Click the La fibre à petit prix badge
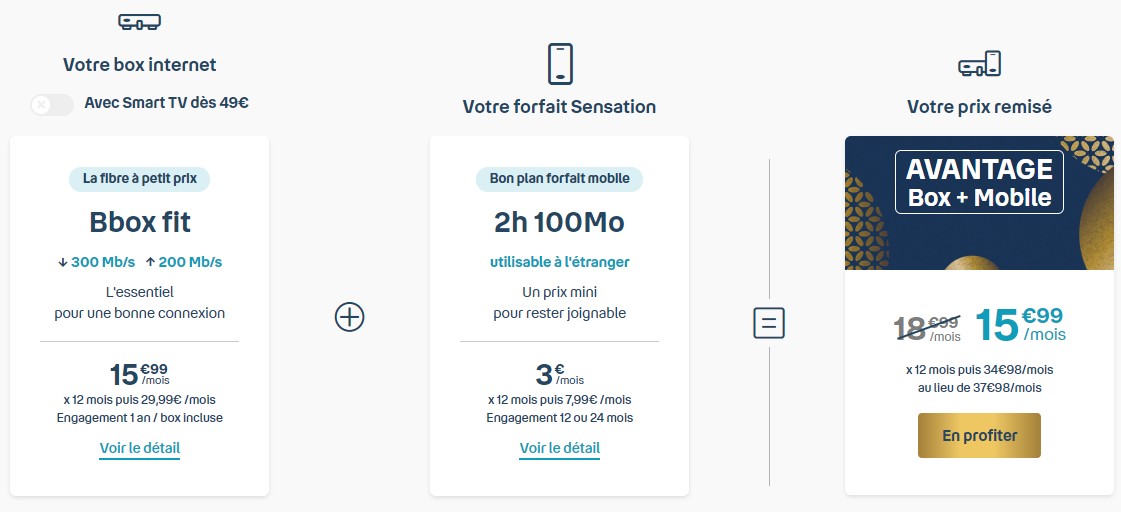The height and width of the screenshot is (512, 1121). click(x=139, y=179)
